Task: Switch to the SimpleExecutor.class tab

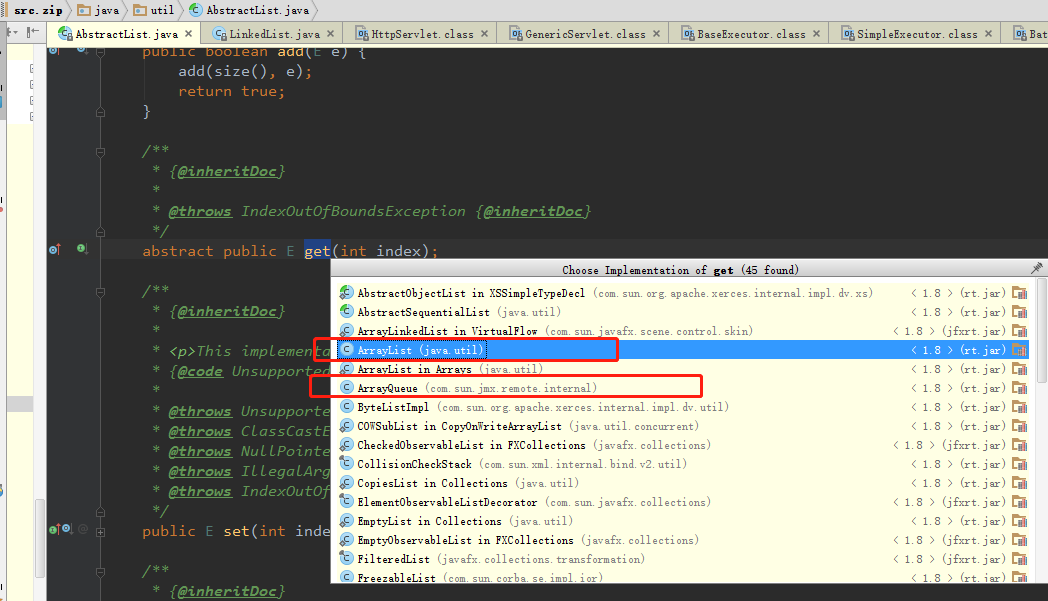Action: (x=916, y=33)
